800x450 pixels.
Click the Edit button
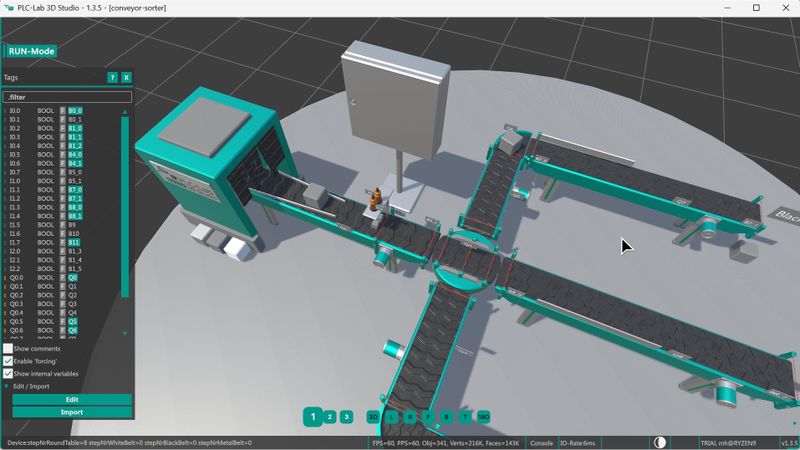(x=72, y=399)
